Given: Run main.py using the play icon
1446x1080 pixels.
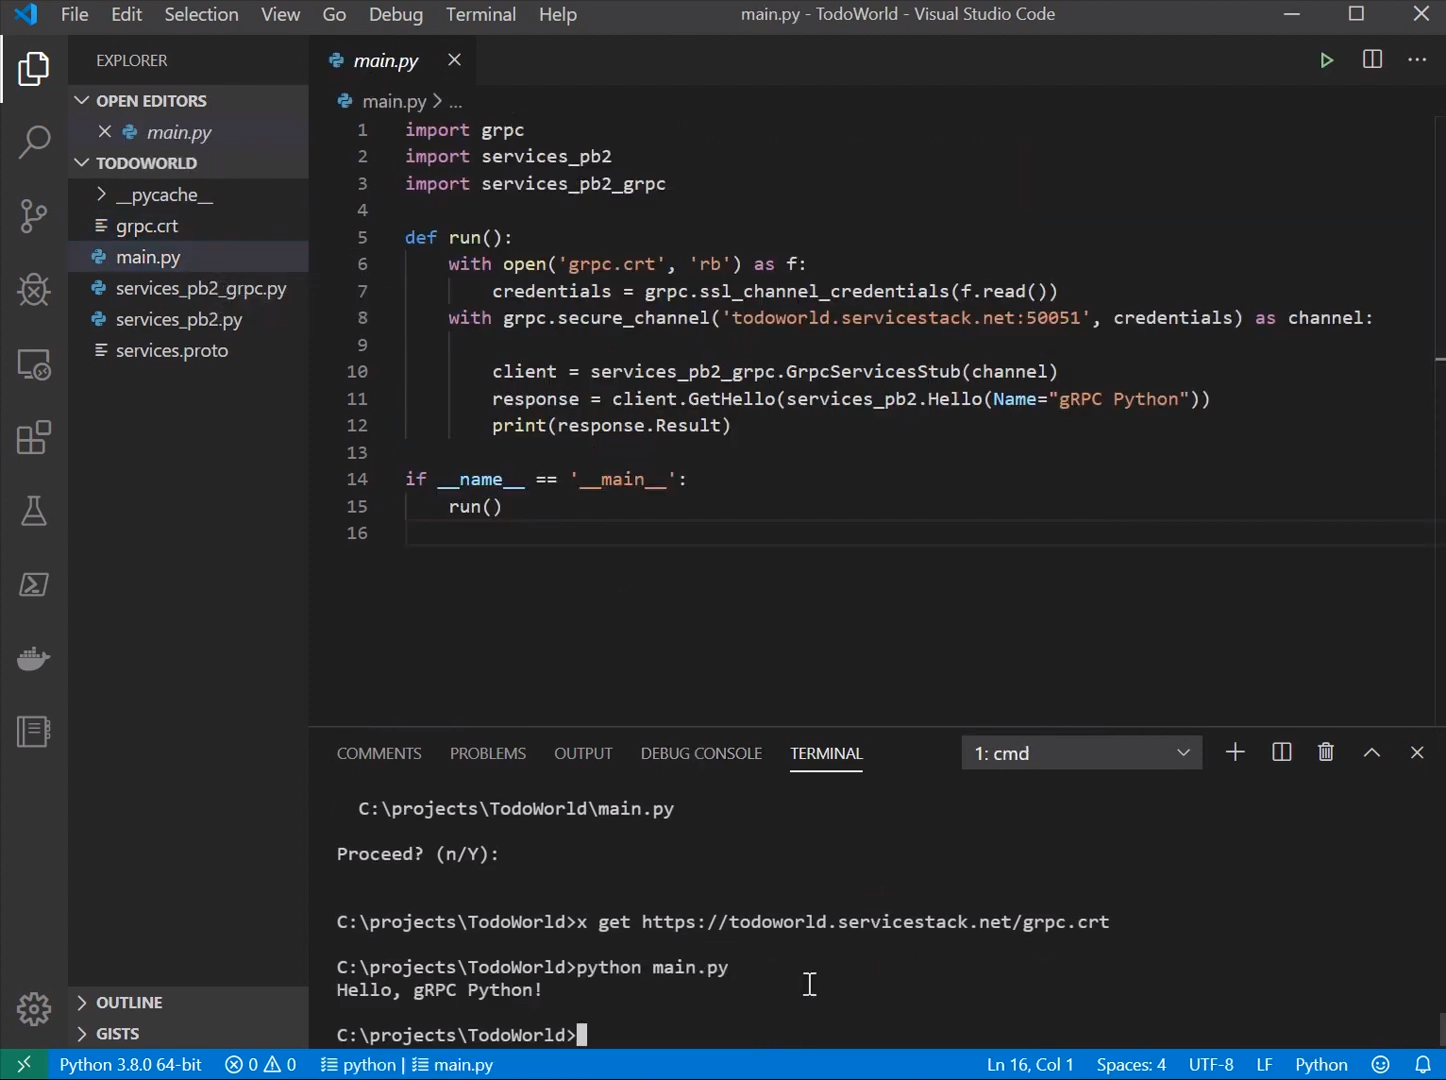Looking at the screenshot, I should coord(1326,59).
